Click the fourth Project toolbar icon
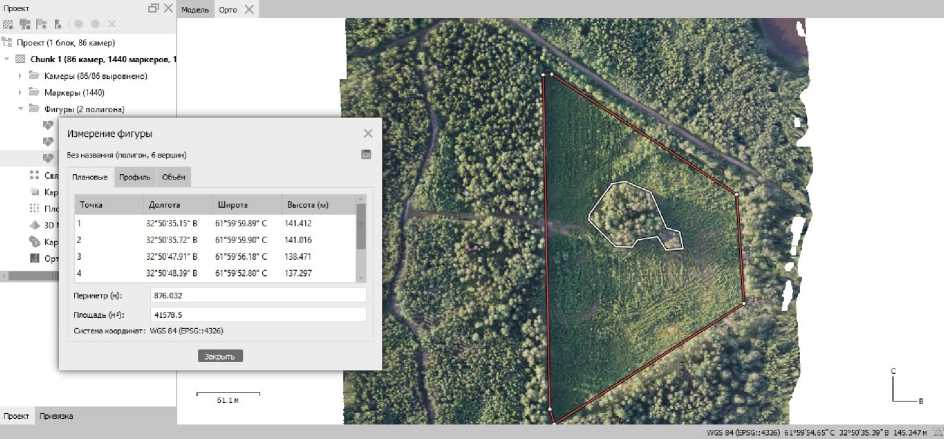The width and height of the screenshot is (944, 439). click(57, 25)
